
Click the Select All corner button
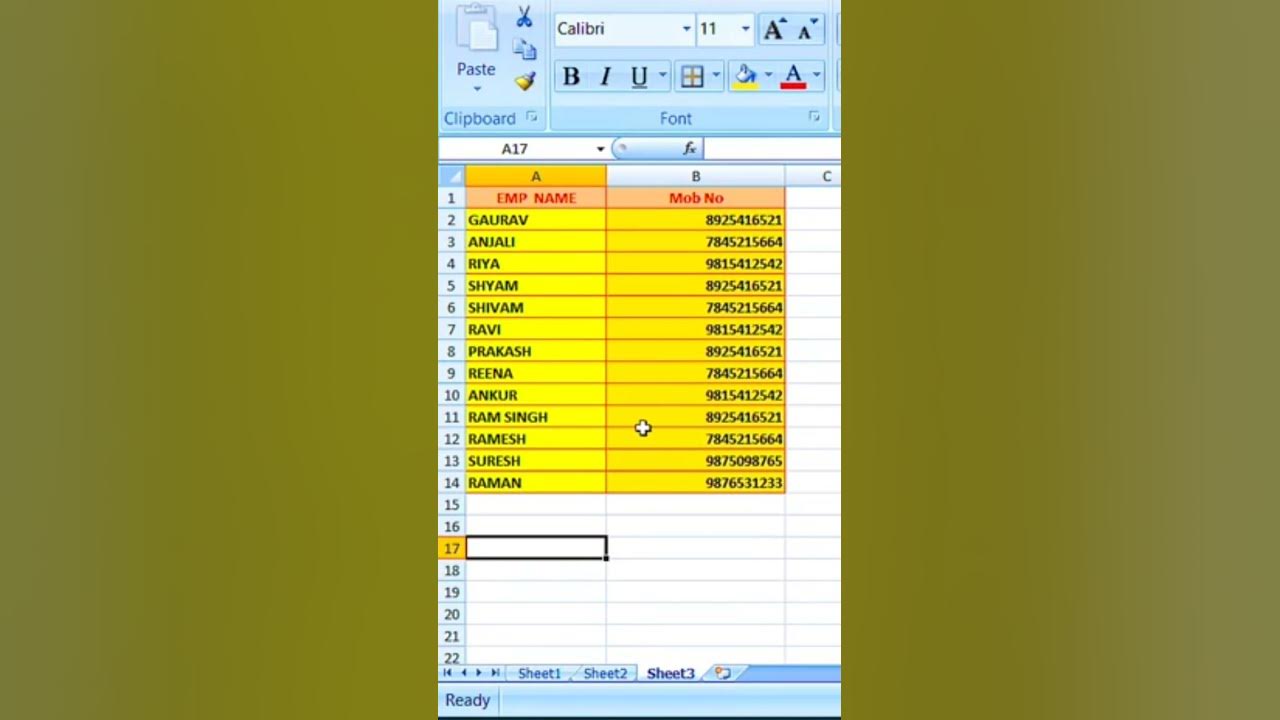pyautogui.click(x=452, y=176)
